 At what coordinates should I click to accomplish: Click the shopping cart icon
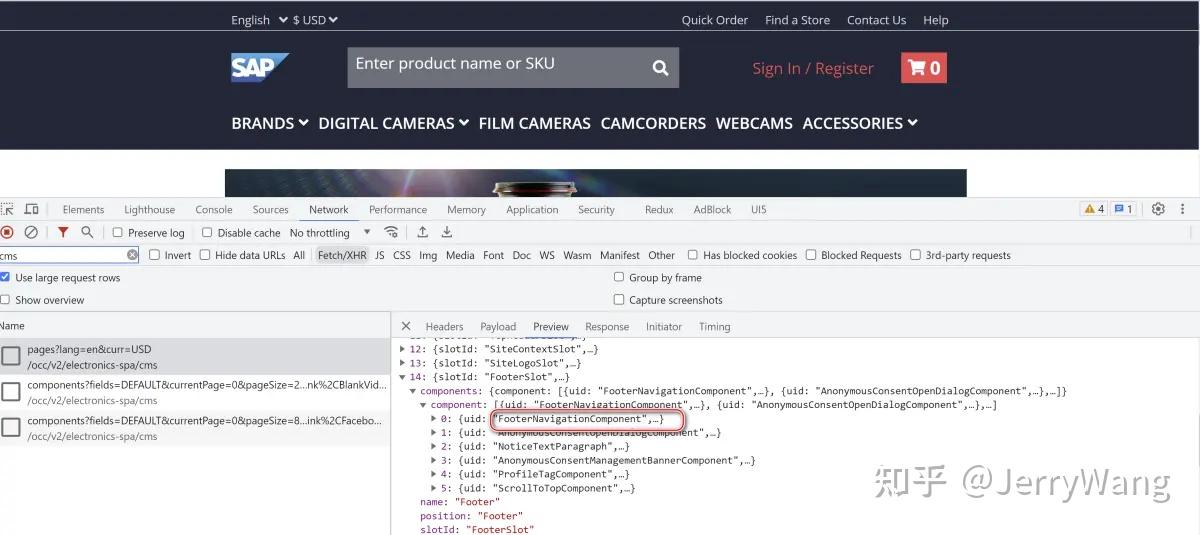point(924,68)
